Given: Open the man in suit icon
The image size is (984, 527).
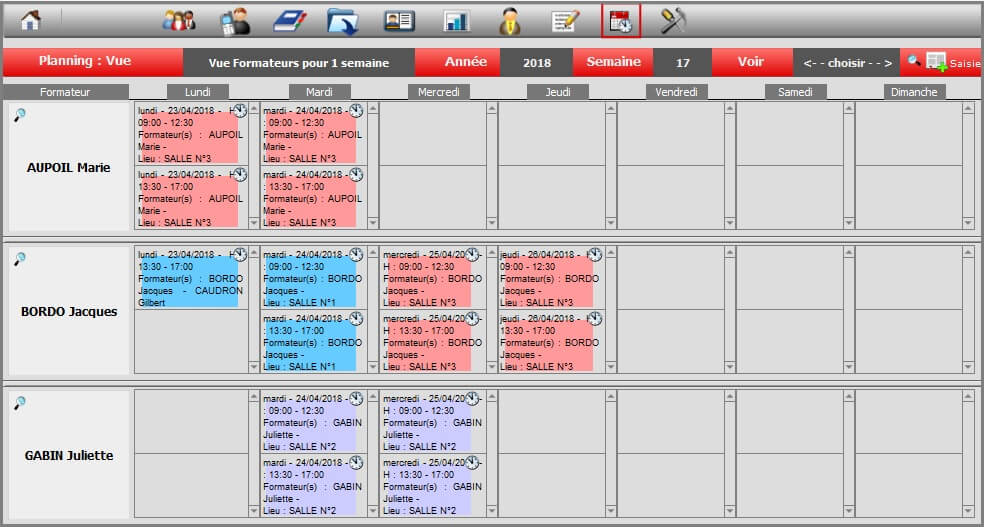Looking at the screenshot, I should coord(510,21).
